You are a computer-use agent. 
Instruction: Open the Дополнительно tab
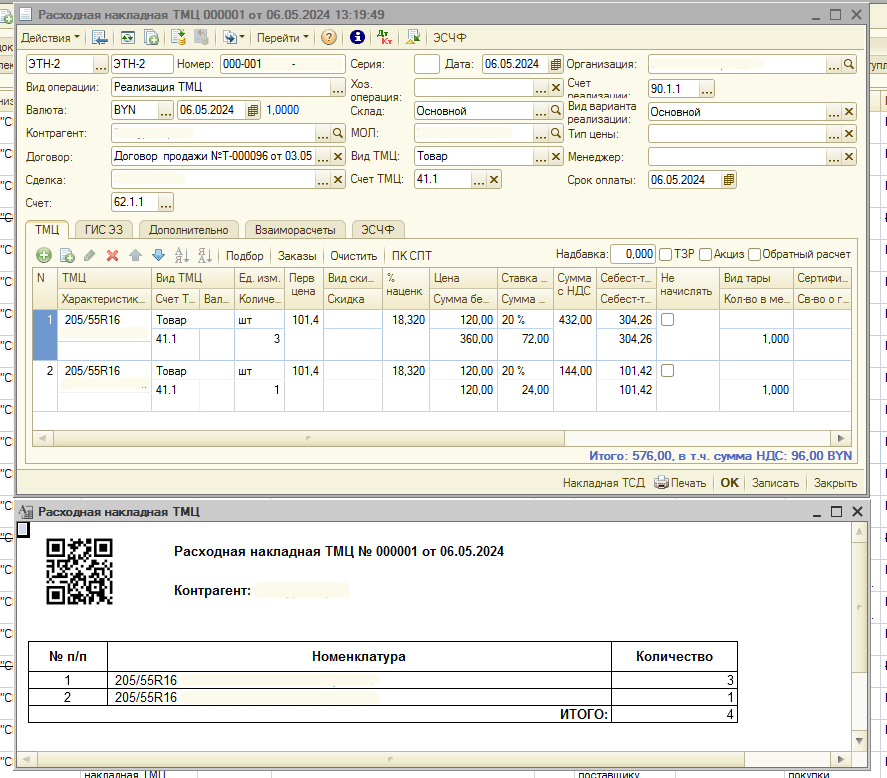coord(188,230)
